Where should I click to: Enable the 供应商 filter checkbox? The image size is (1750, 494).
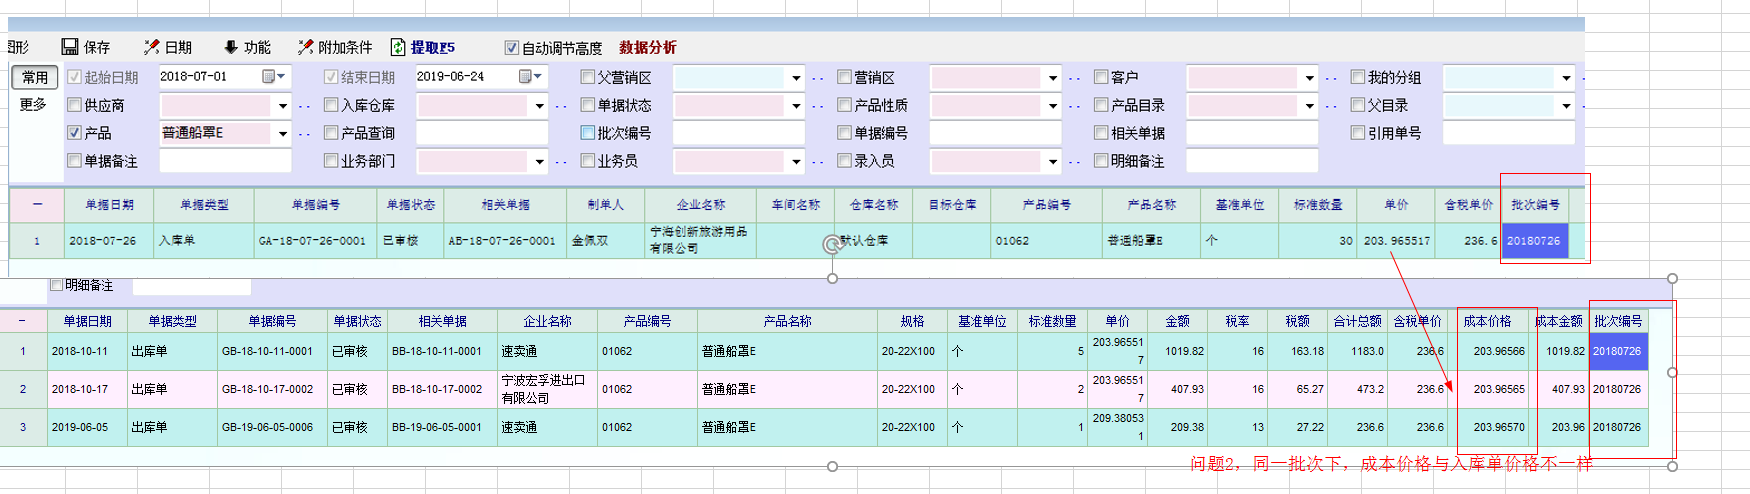tap(74, 105)
